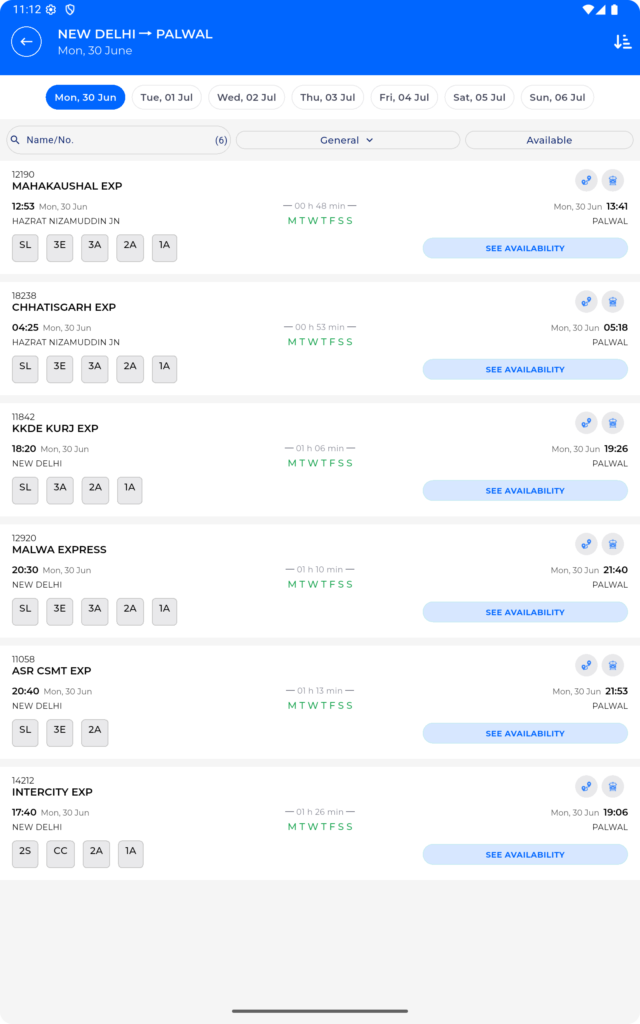Image resolution: width=640 pixels, height=1024 pixels.
Task: Open the sort order icon
Action: 622,42
